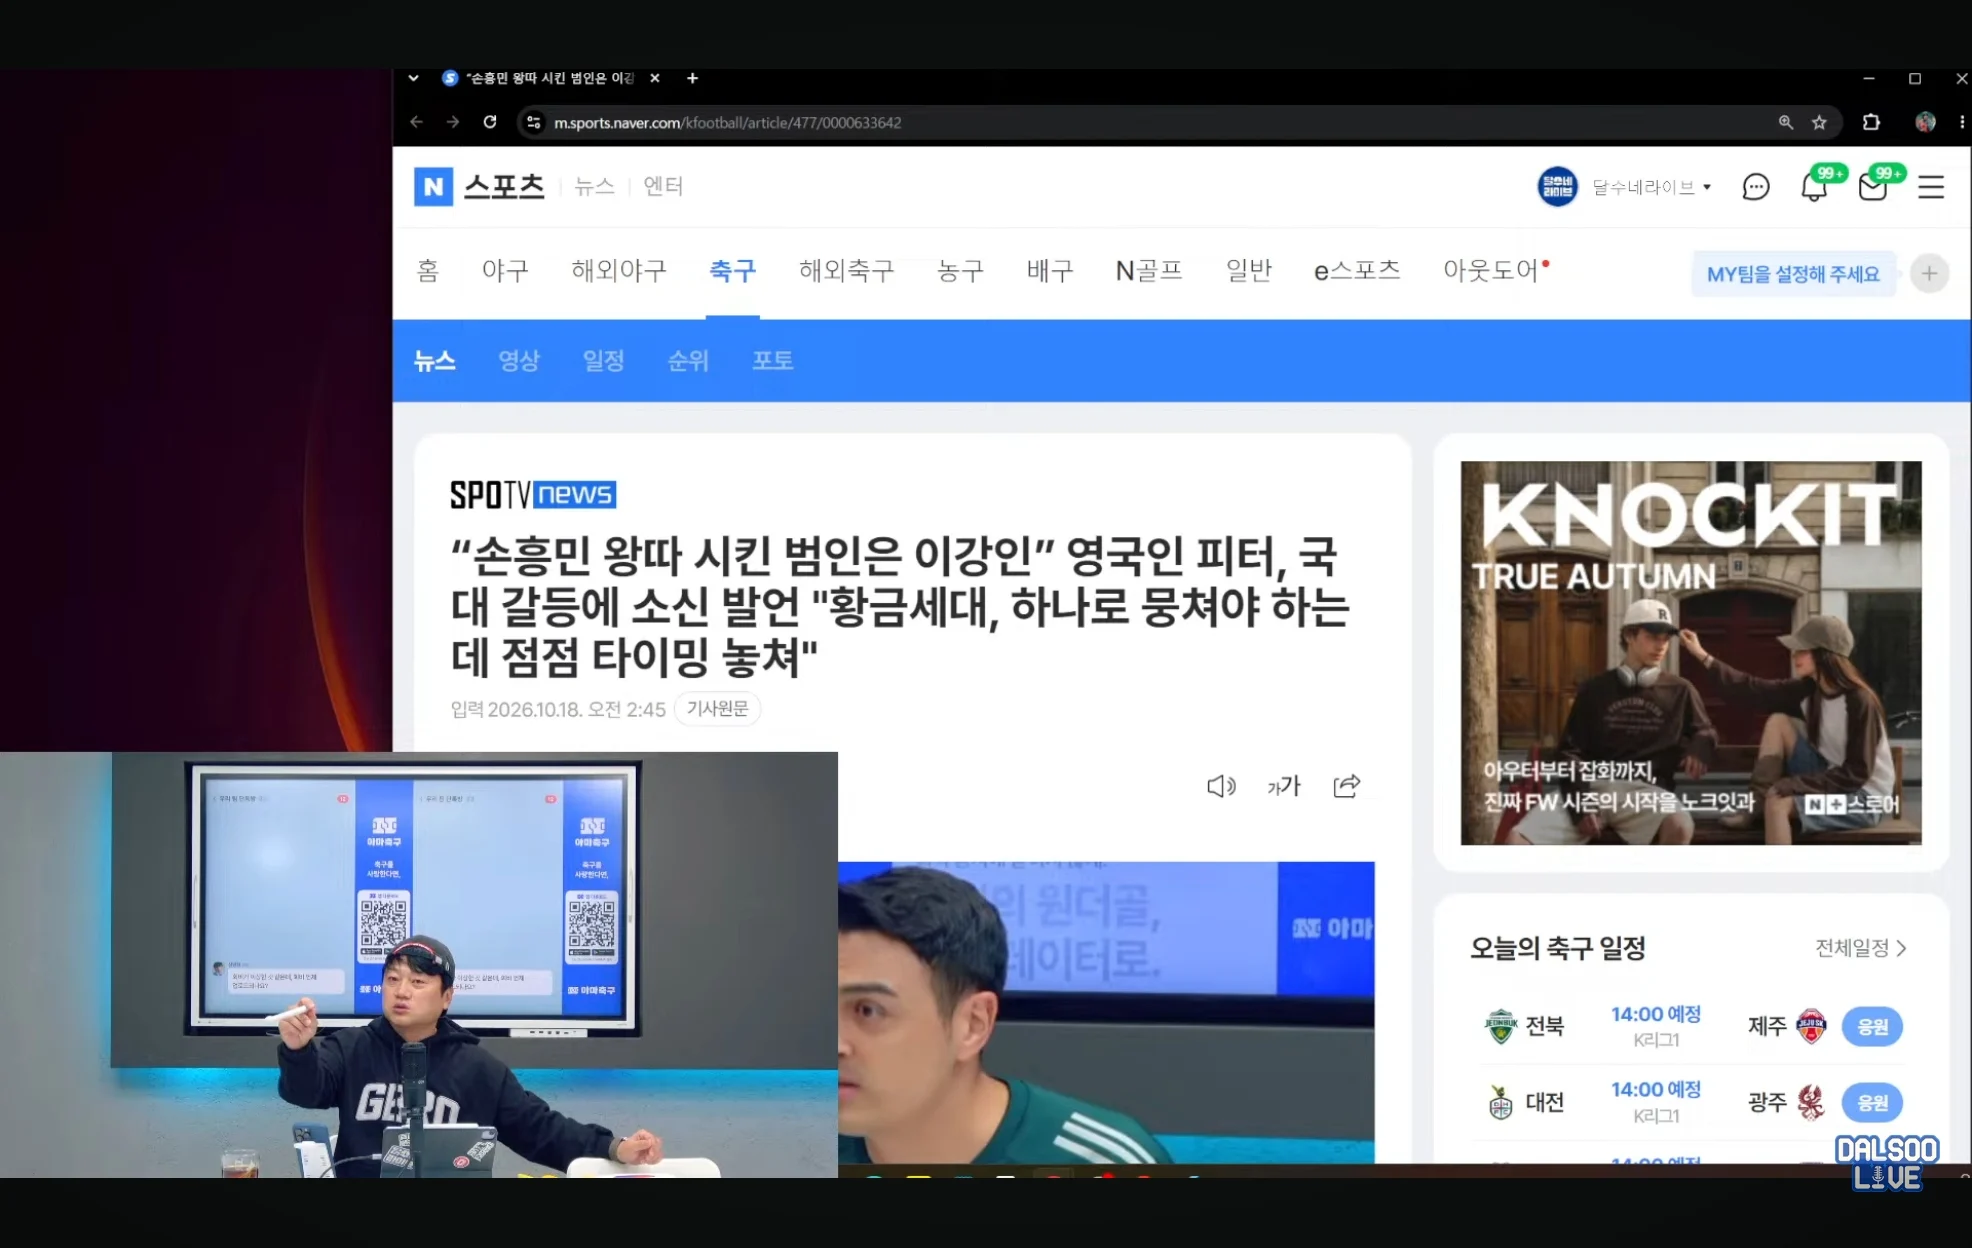The height and width of the screenshot is (1248, 1972).
Task: Click the browser back arrow
Action: 417,122
